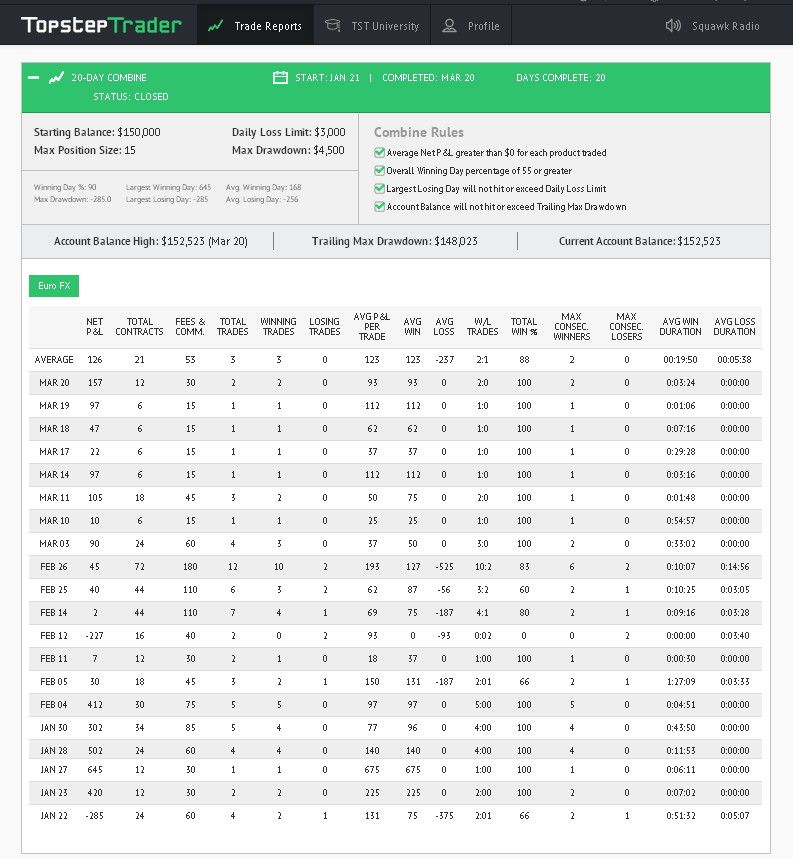
Task: Select the JAN 22 row label
Action: pos(54,816)
